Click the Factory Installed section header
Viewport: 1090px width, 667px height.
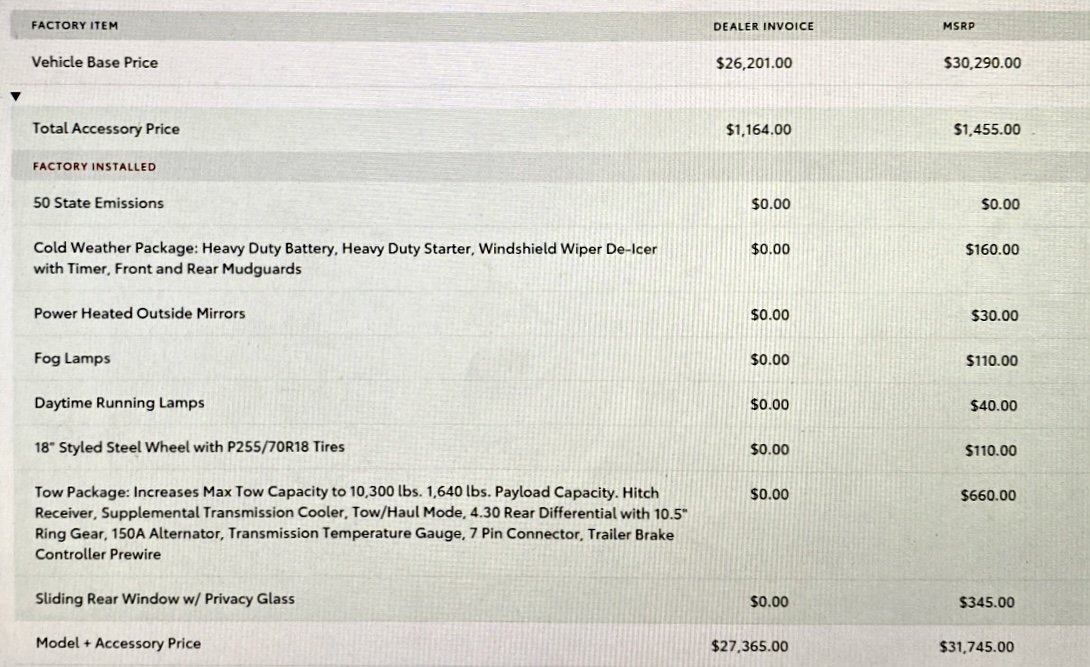point(95,167)
